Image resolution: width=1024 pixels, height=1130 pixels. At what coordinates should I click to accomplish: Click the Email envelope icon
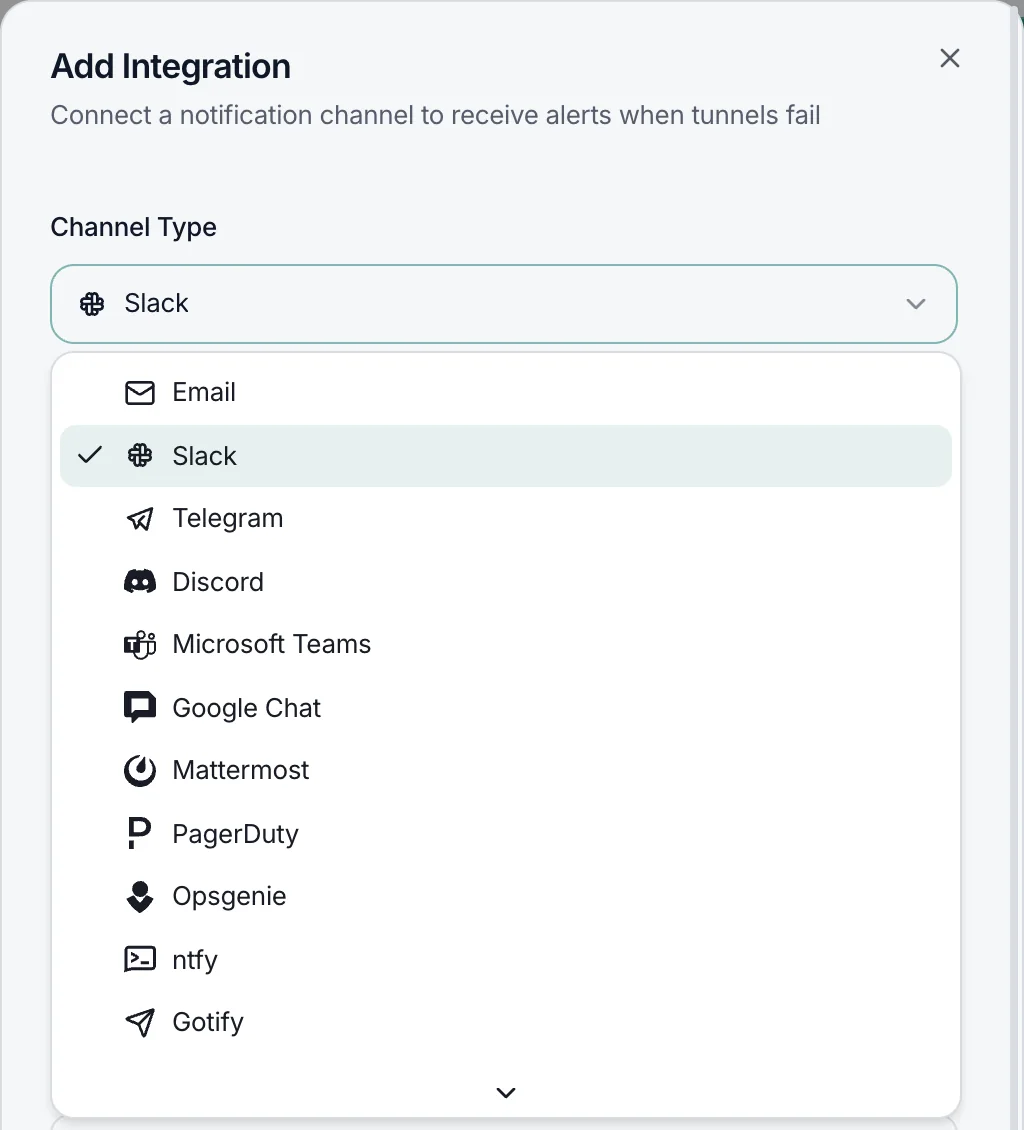pyautogui.click(x=140, y=393)
